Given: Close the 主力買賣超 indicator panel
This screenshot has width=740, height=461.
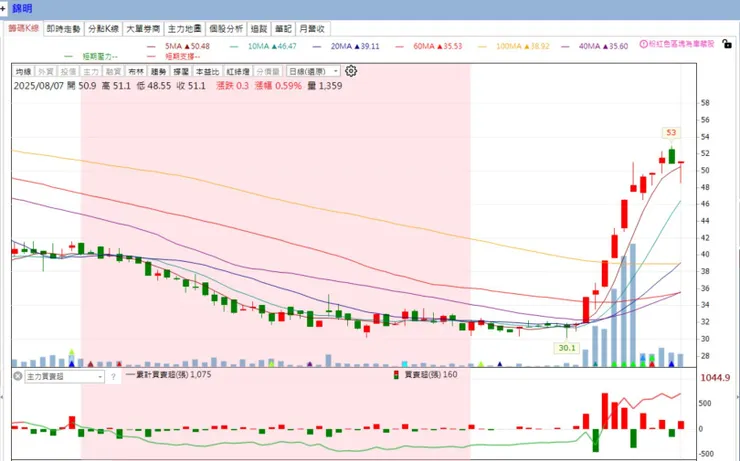Looking at the screenshot, I should tap(17, 377).
